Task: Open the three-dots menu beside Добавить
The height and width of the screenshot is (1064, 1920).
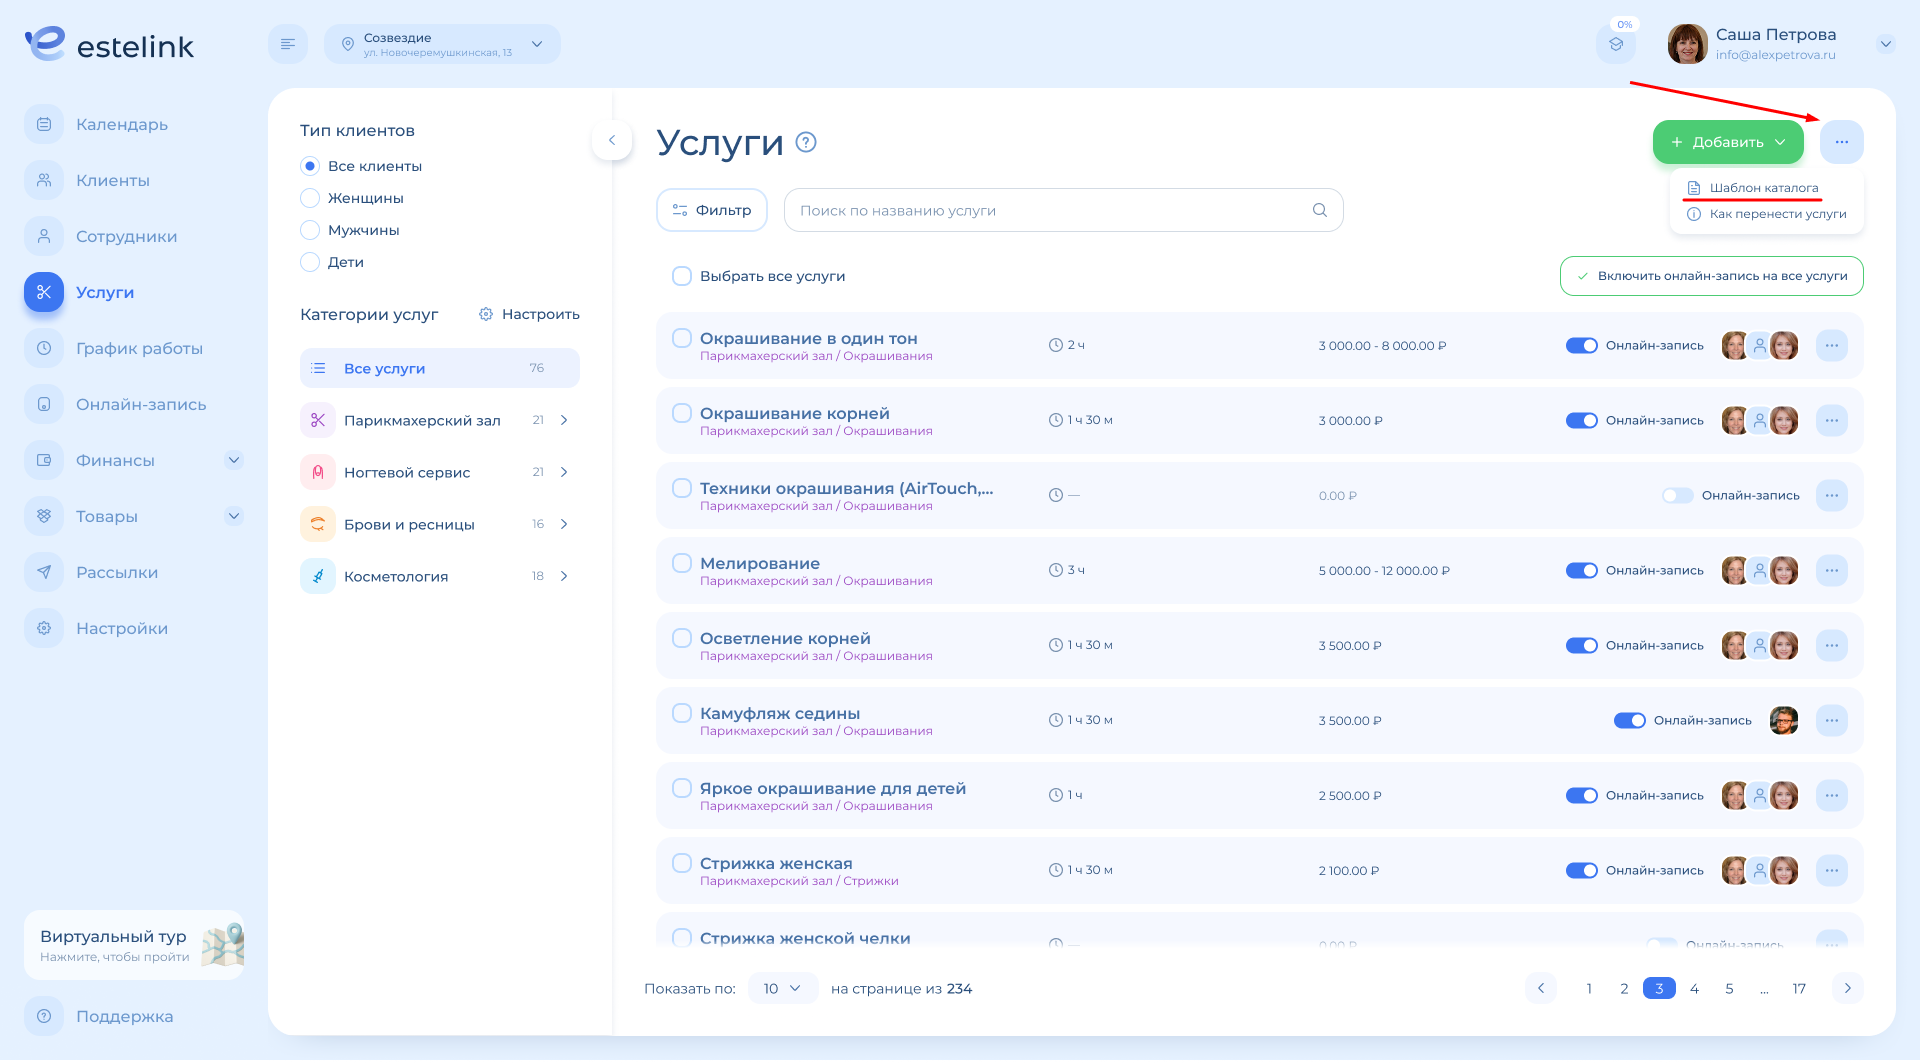Action: [1841, 142]
